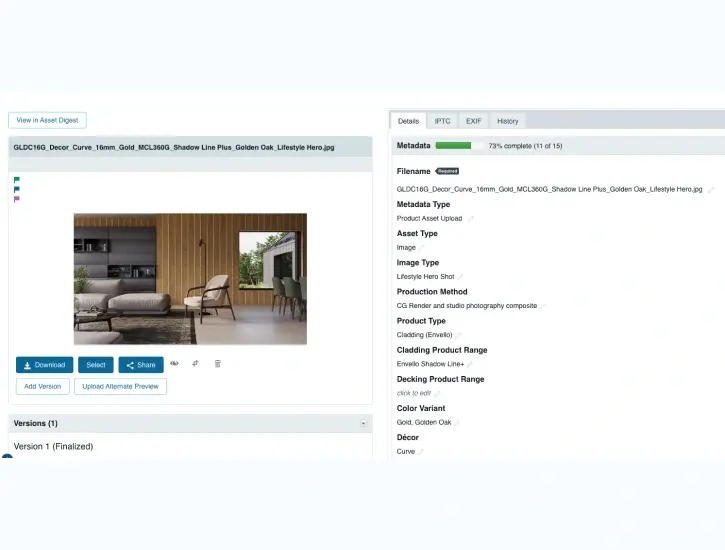
Task: Click pencil icon beside Gold, Golden Oak
Action: [457, 422]
